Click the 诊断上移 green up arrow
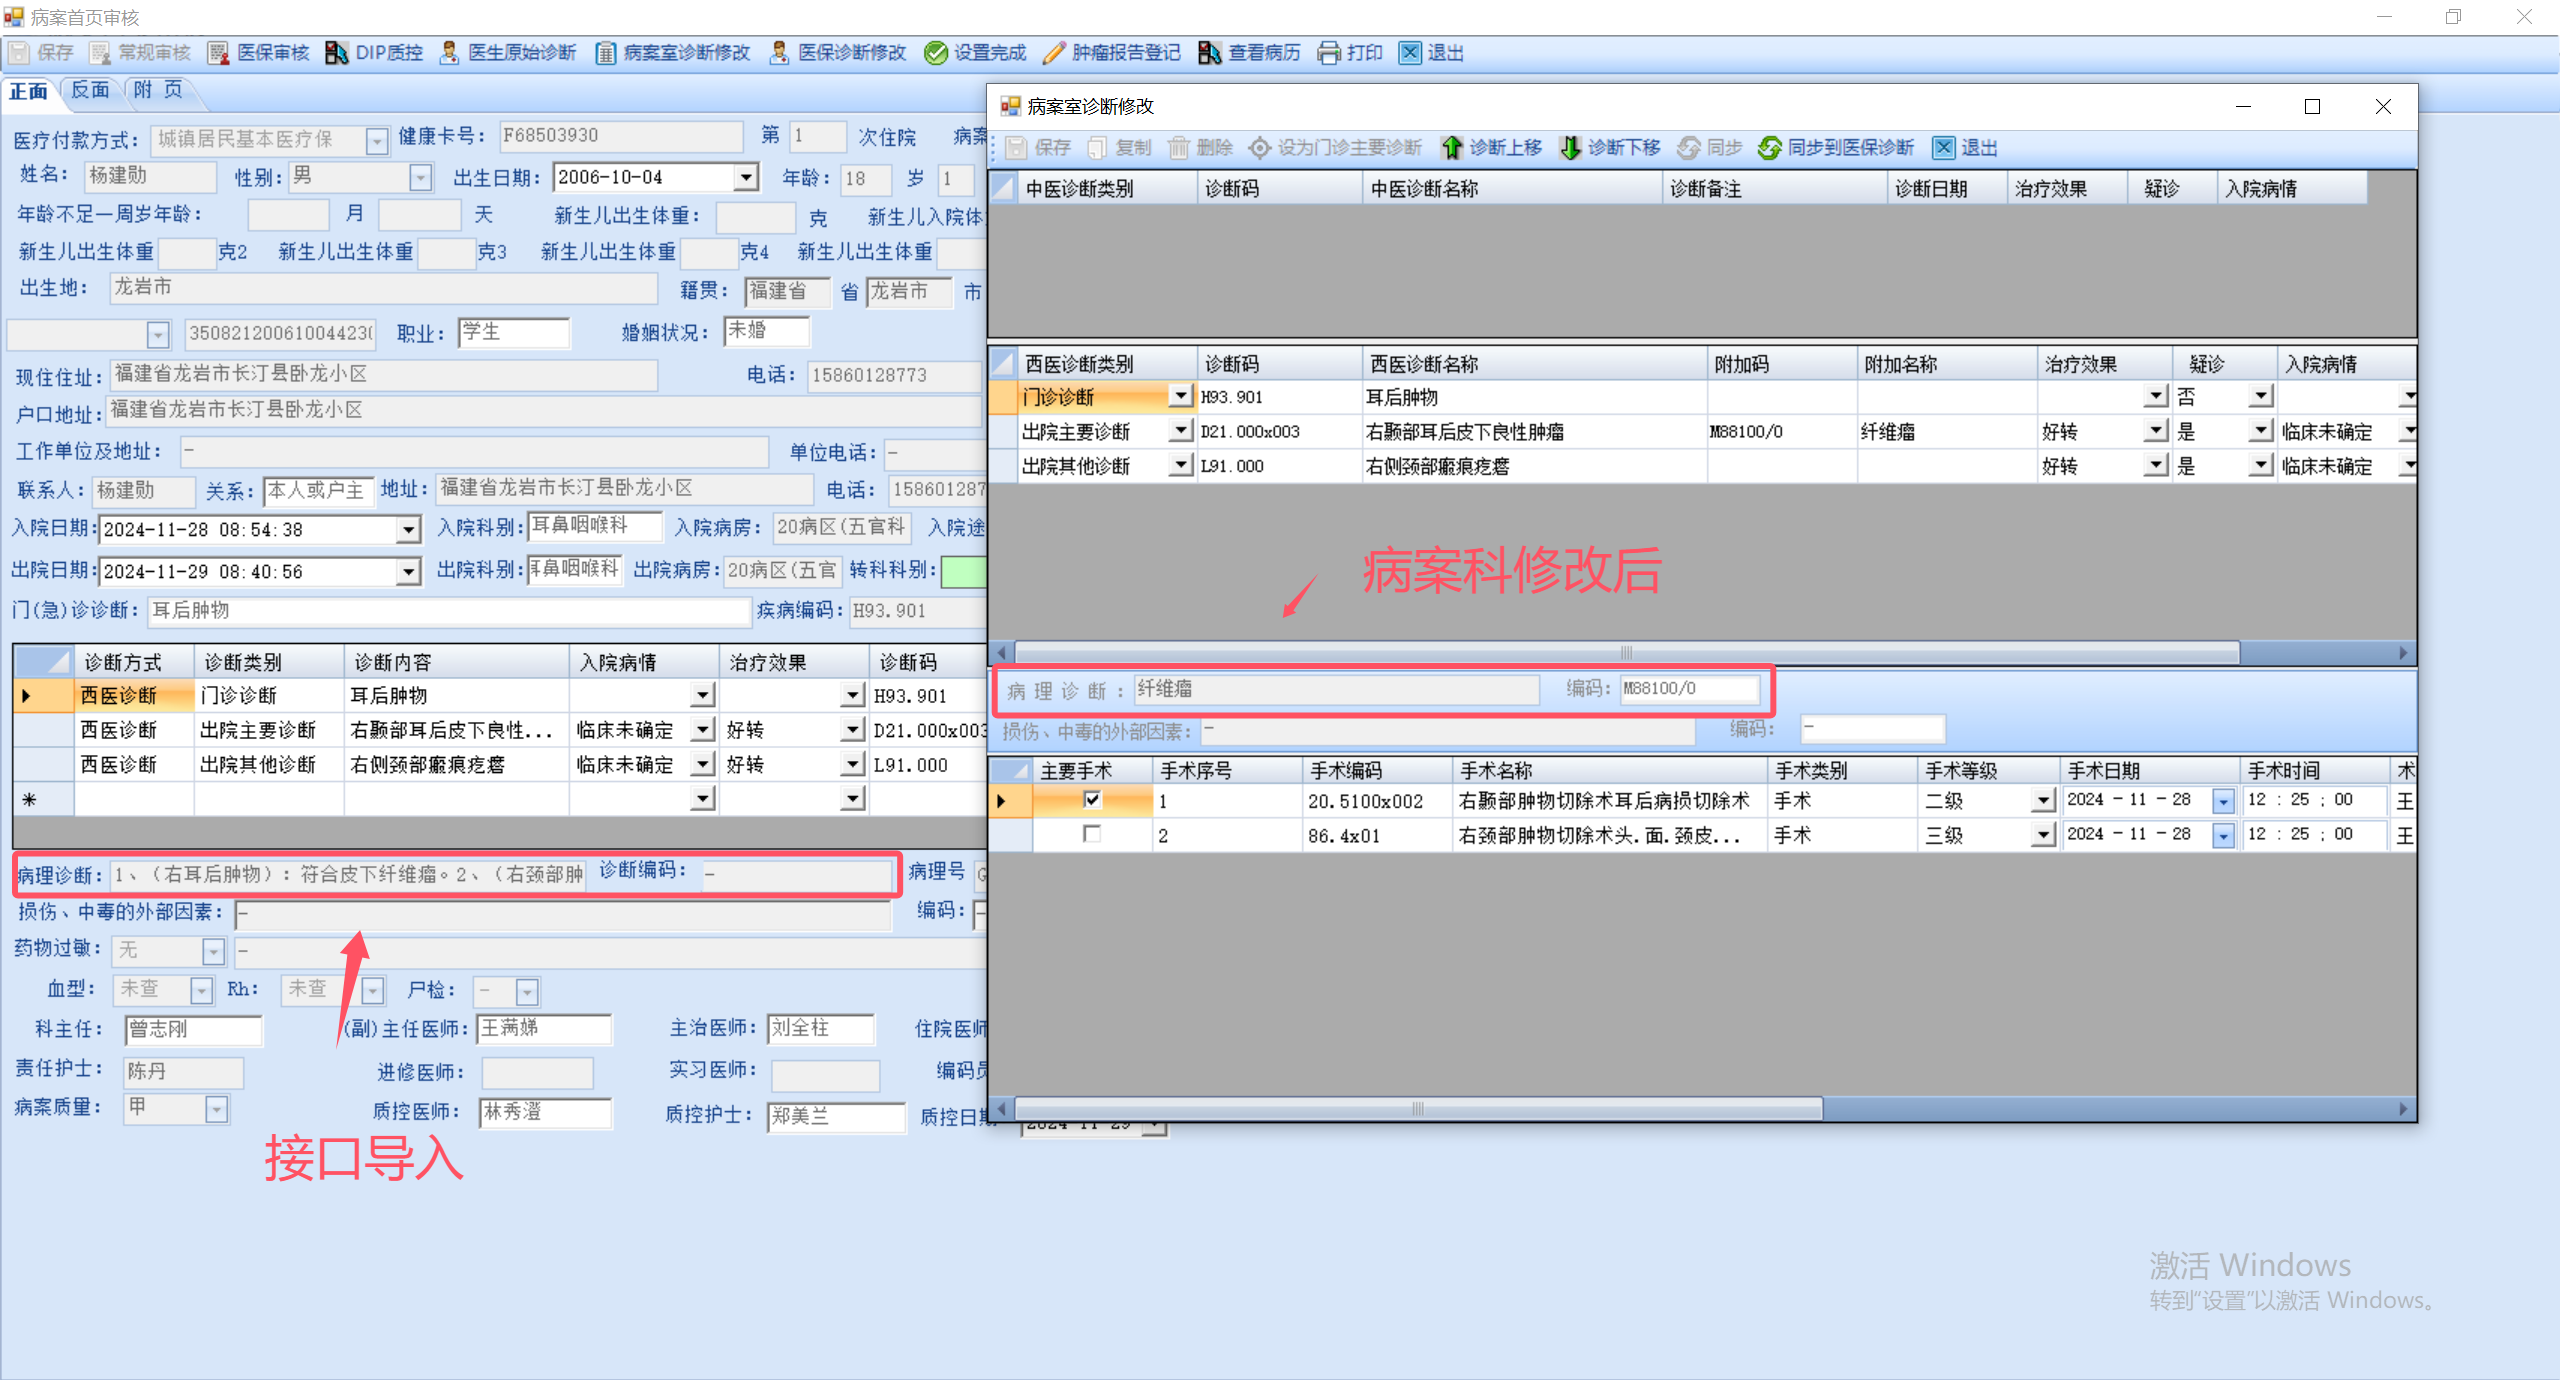The width and height of the screenshot is (2561, 1380). [x=1451, y=148]
